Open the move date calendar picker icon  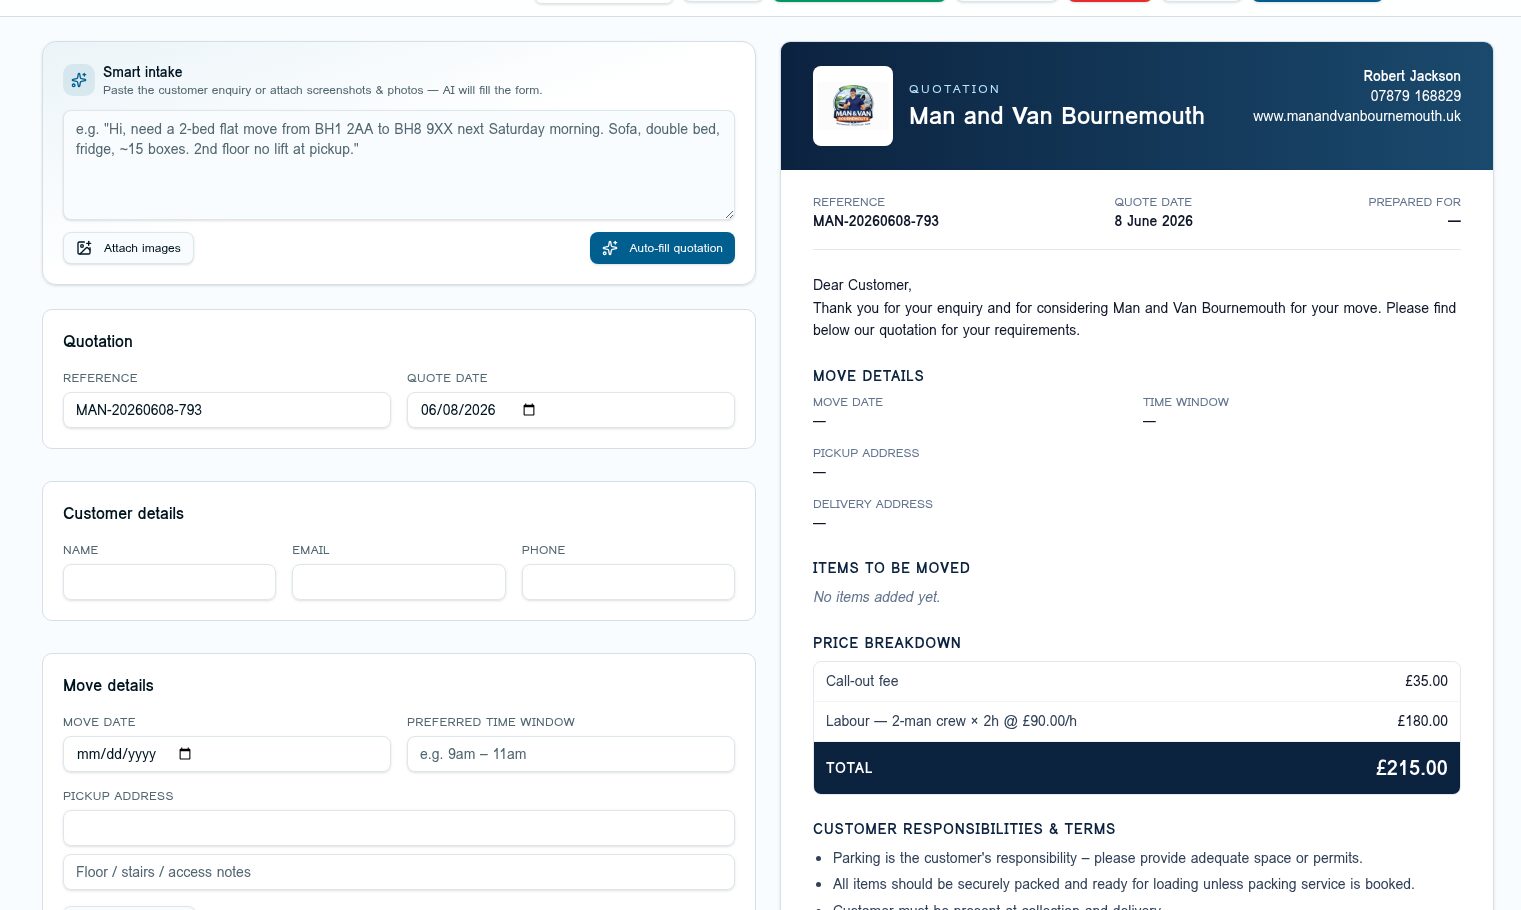[185, 754]
